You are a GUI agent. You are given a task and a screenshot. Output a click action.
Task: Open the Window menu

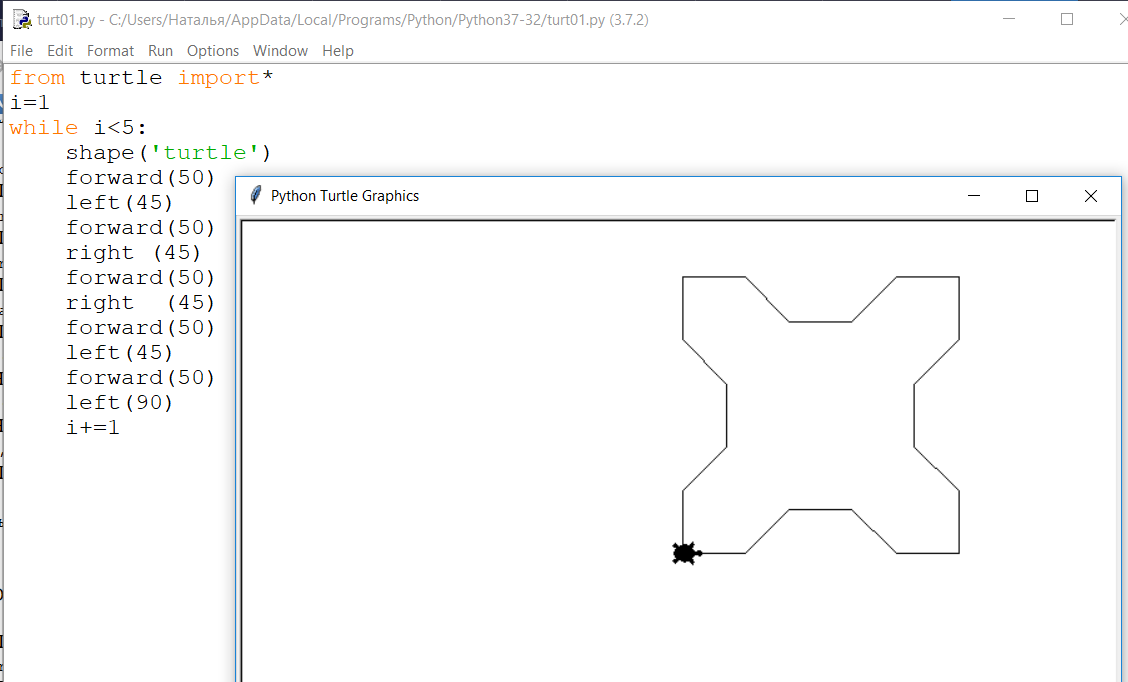281,51
